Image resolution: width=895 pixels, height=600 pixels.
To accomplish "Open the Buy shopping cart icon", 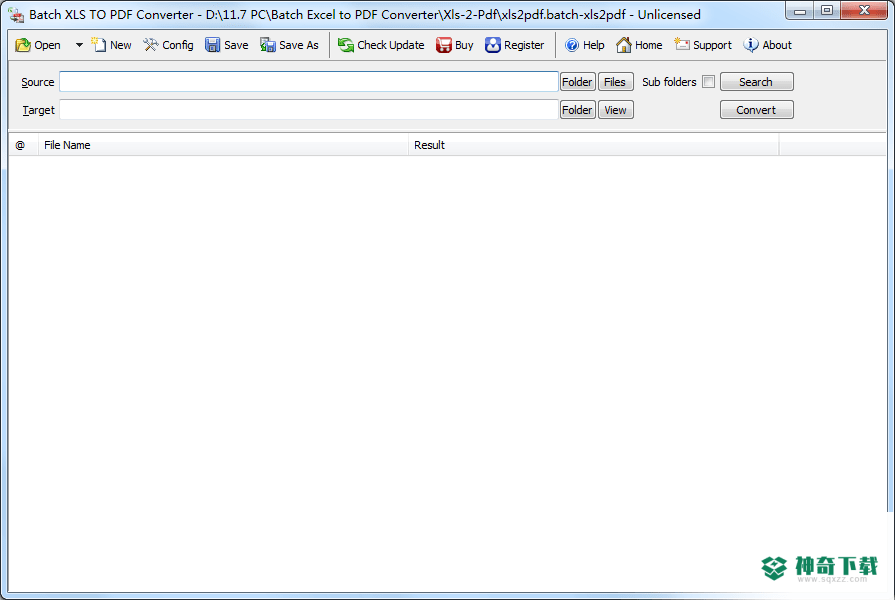I will pyautogui.click(x=444, y=45).
